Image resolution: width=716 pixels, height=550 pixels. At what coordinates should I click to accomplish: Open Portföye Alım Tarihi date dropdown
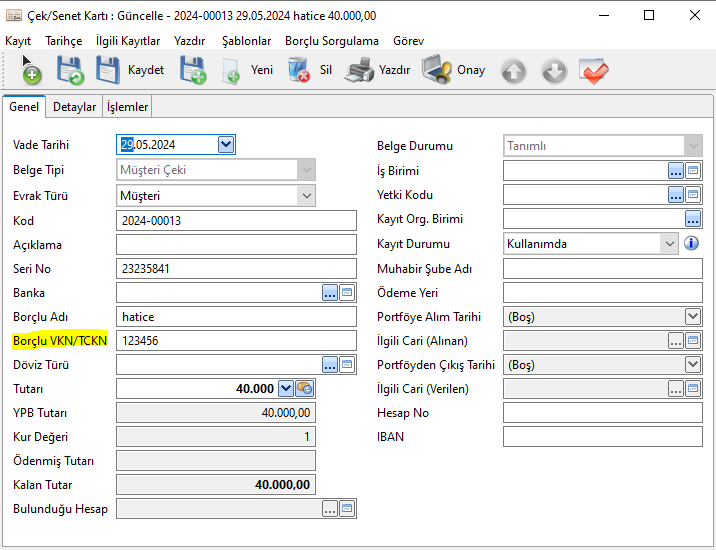tap(692, 316)
